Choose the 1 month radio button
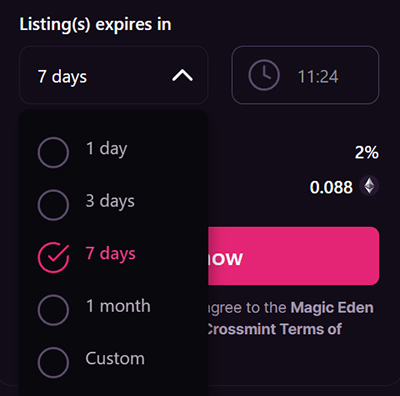The image size is (400, 396). [x=53, y=310]
